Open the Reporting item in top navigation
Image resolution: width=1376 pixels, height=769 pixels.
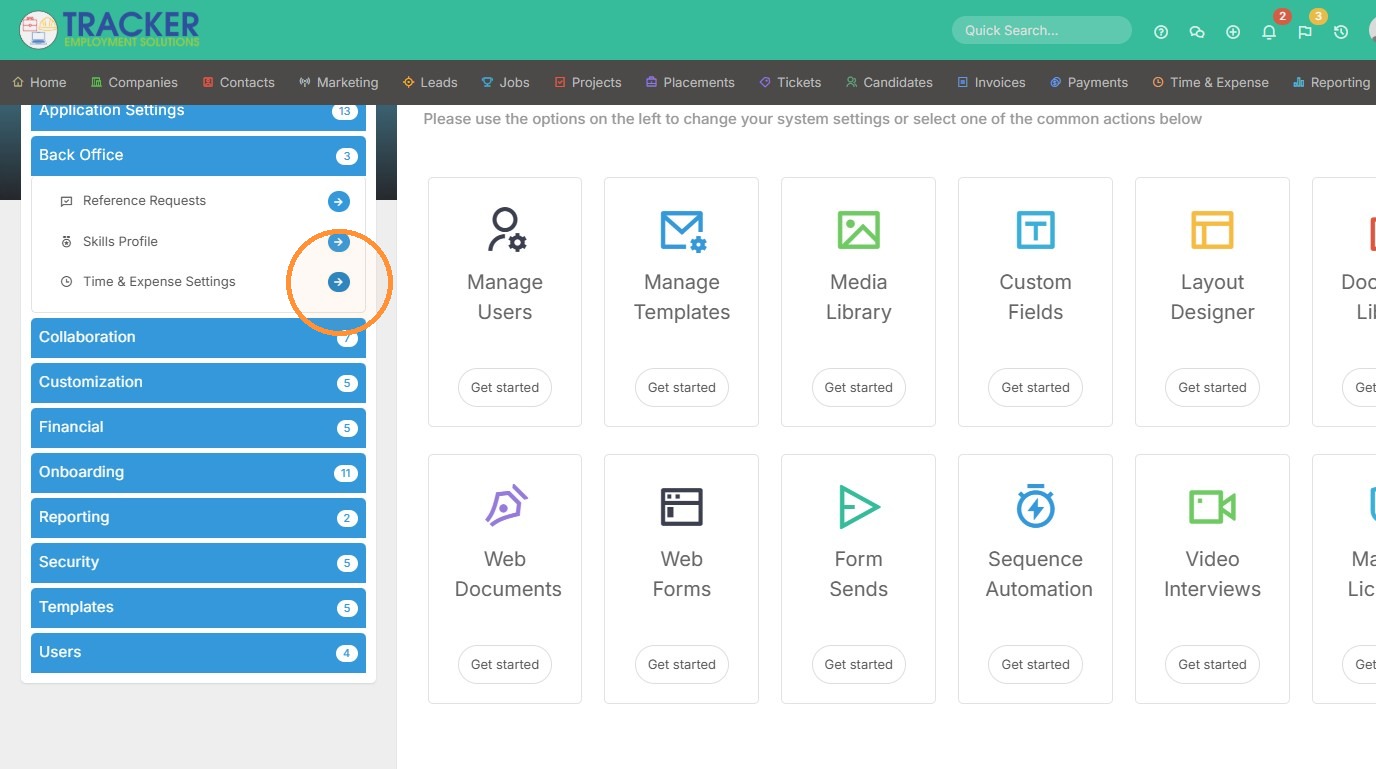tap(1331, 82)
